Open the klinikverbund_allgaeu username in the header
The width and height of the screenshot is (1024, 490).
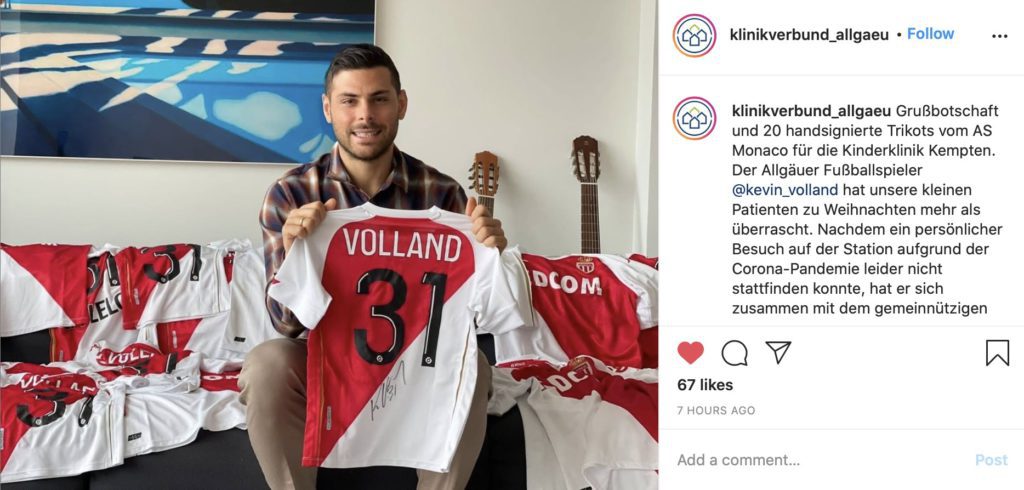(x=809, y=35)
